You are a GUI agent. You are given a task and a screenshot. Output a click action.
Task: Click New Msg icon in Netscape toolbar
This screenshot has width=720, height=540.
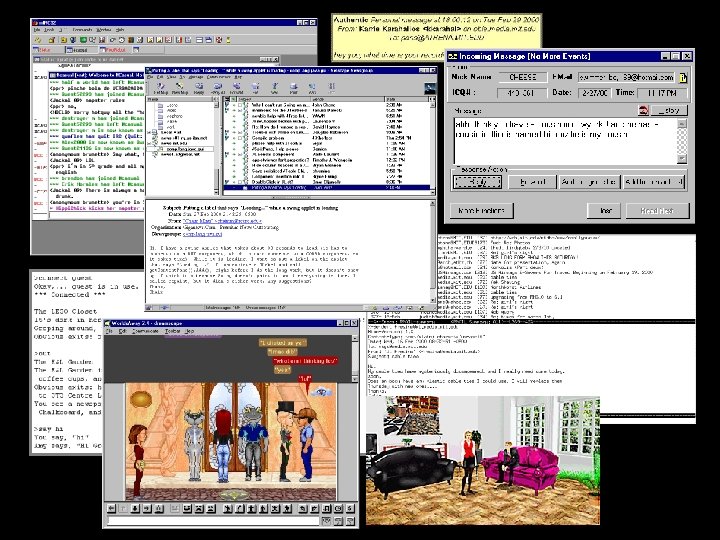tap(180, 88)
